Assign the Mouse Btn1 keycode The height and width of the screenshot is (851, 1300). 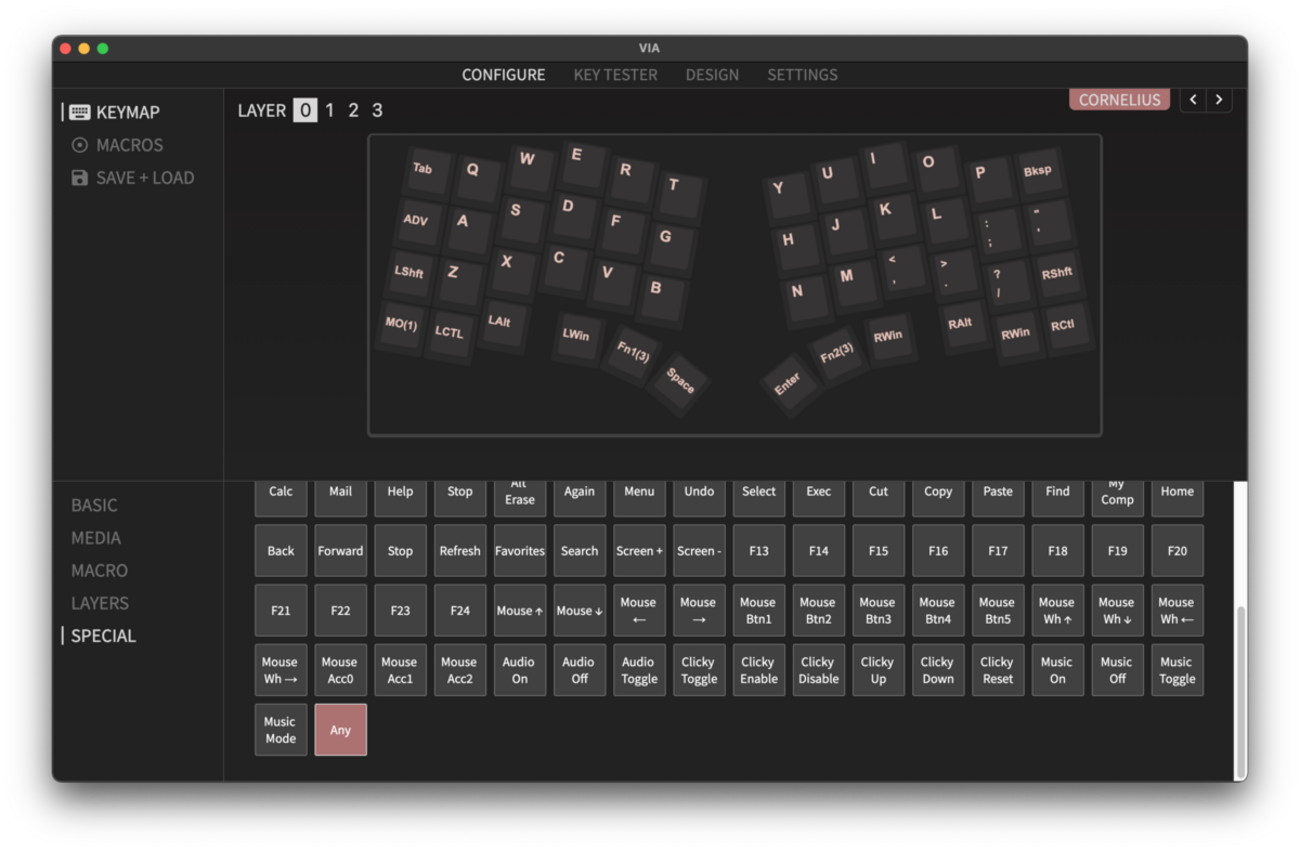(x=758, y=610)
